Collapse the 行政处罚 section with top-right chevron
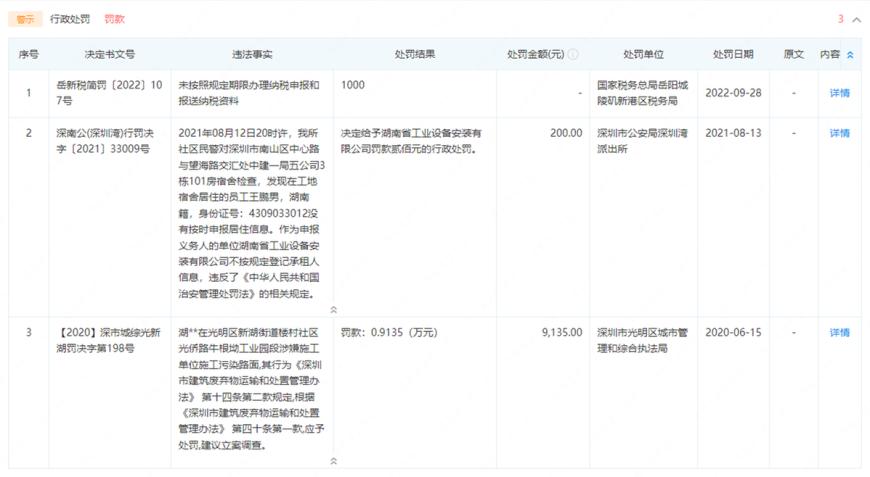 pyautogui.click(x=857, y=19)
